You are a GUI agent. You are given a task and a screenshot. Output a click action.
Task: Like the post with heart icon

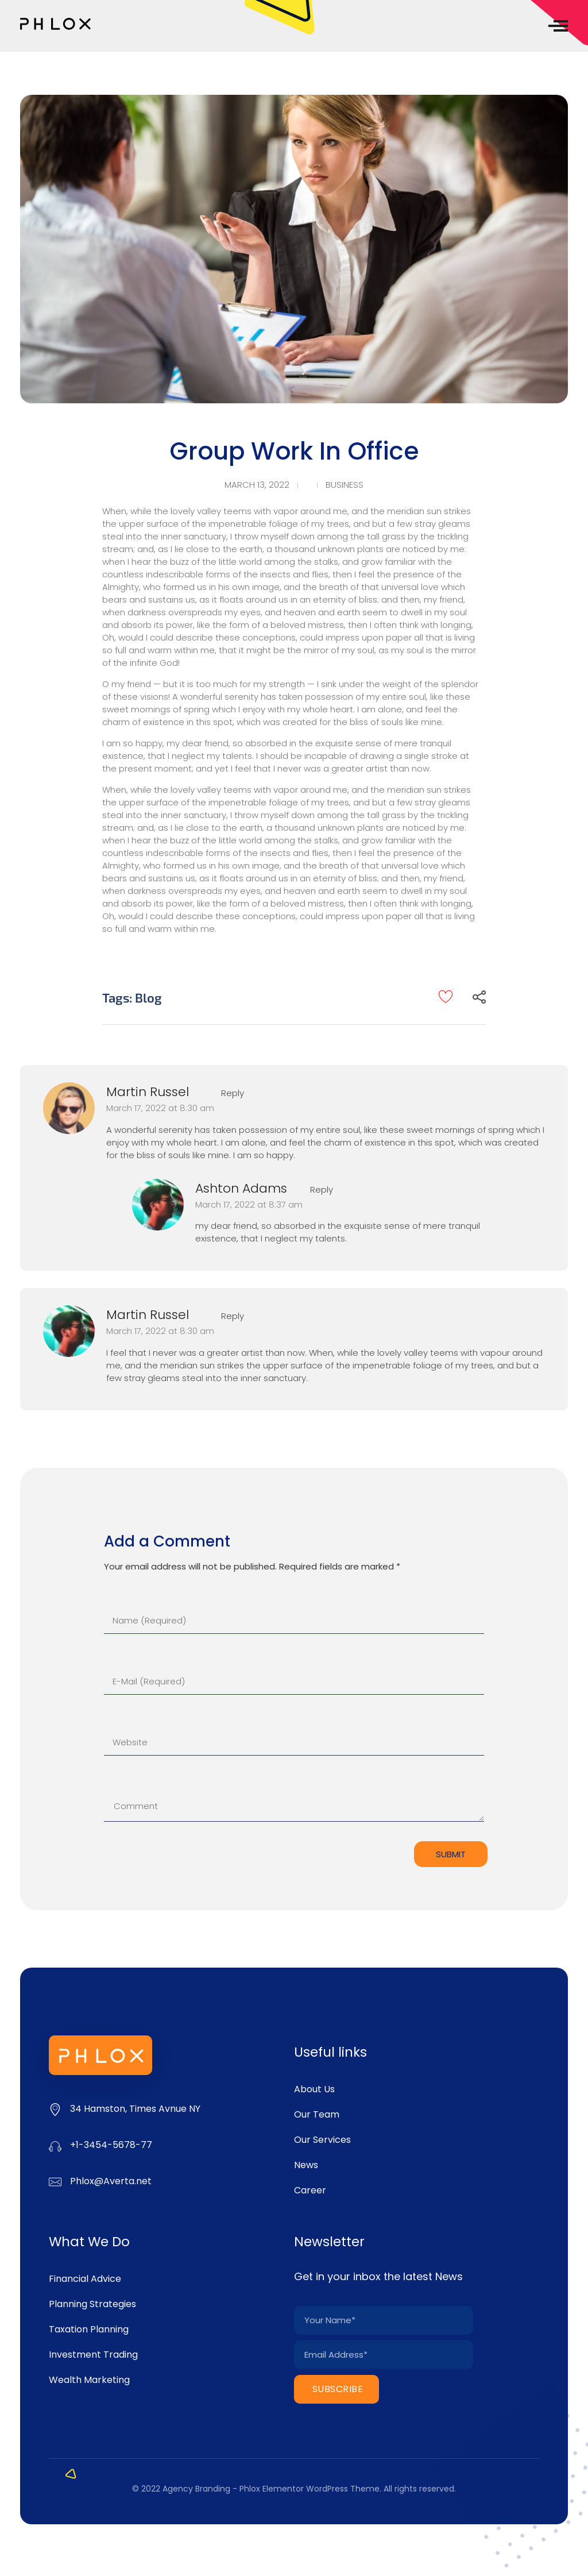click(445, 996)
